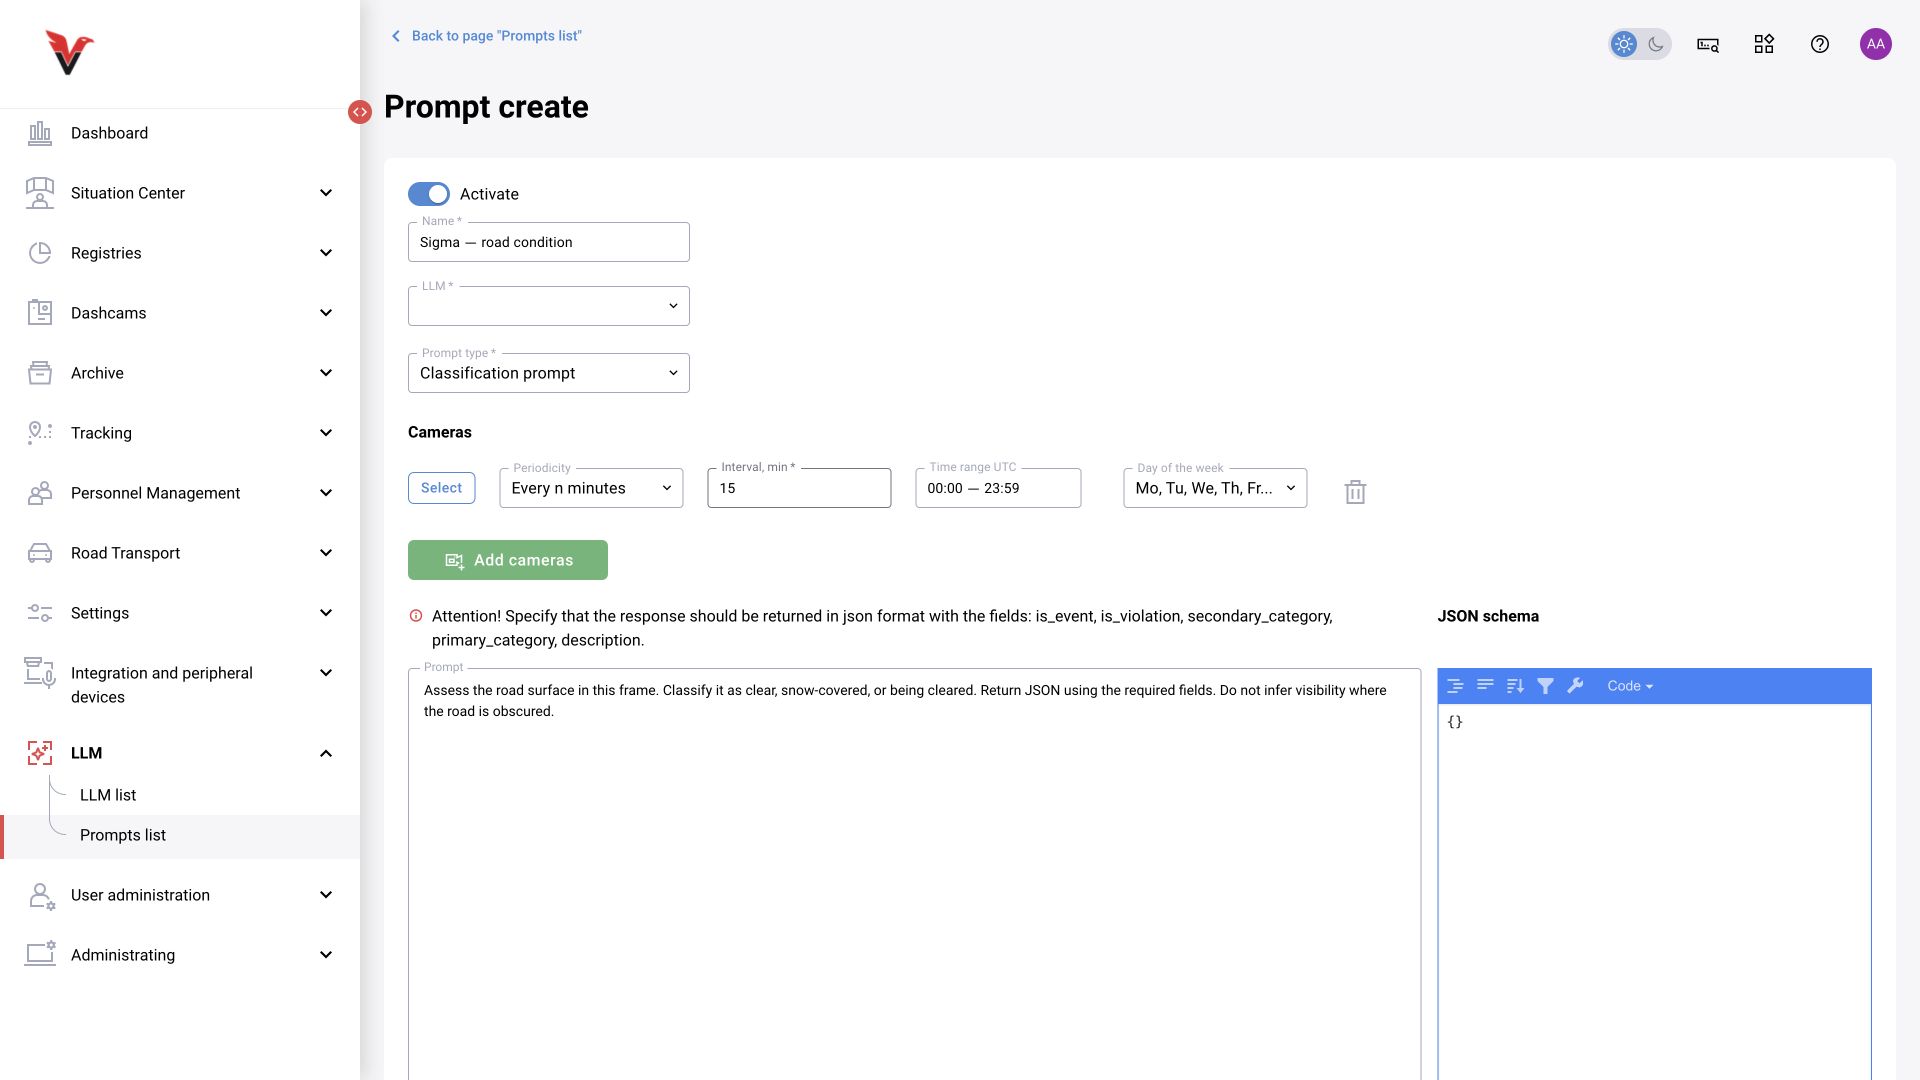This screenshot has width=1920, height=1080.
Task: Click the Add cameras button
Action: pos(508,560)
